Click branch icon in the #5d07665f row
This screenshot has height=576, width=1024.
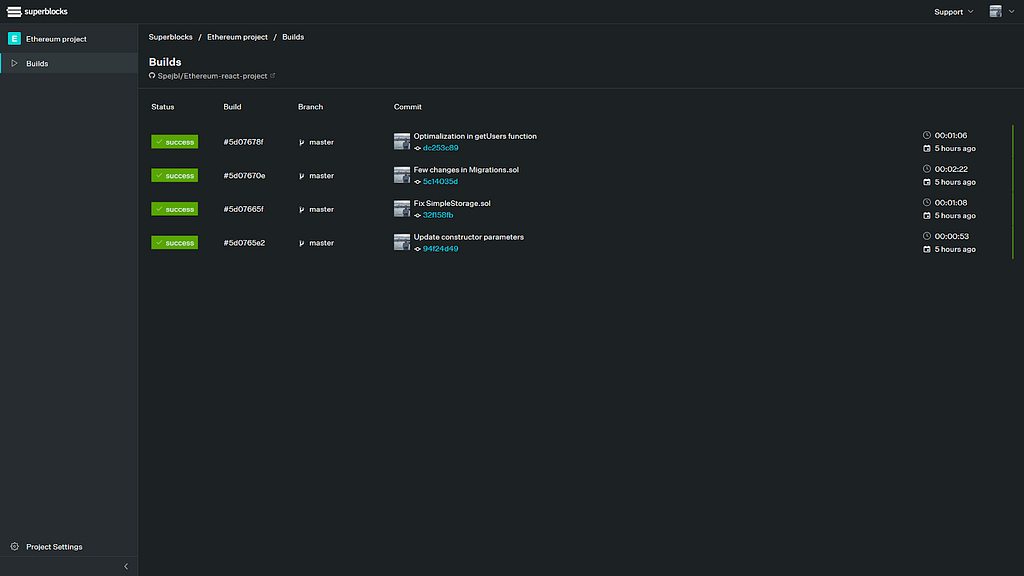coord(302,210)
